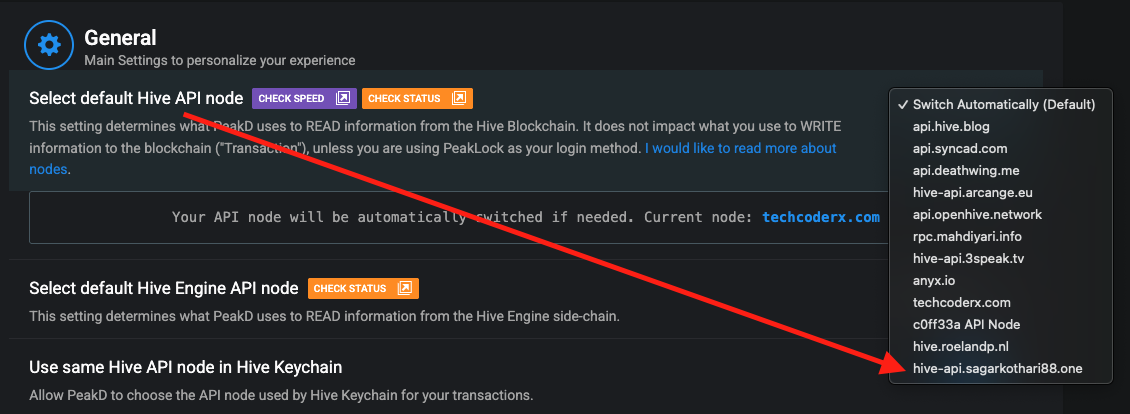Choose api.hive.blog from the node list

[951, 127]
